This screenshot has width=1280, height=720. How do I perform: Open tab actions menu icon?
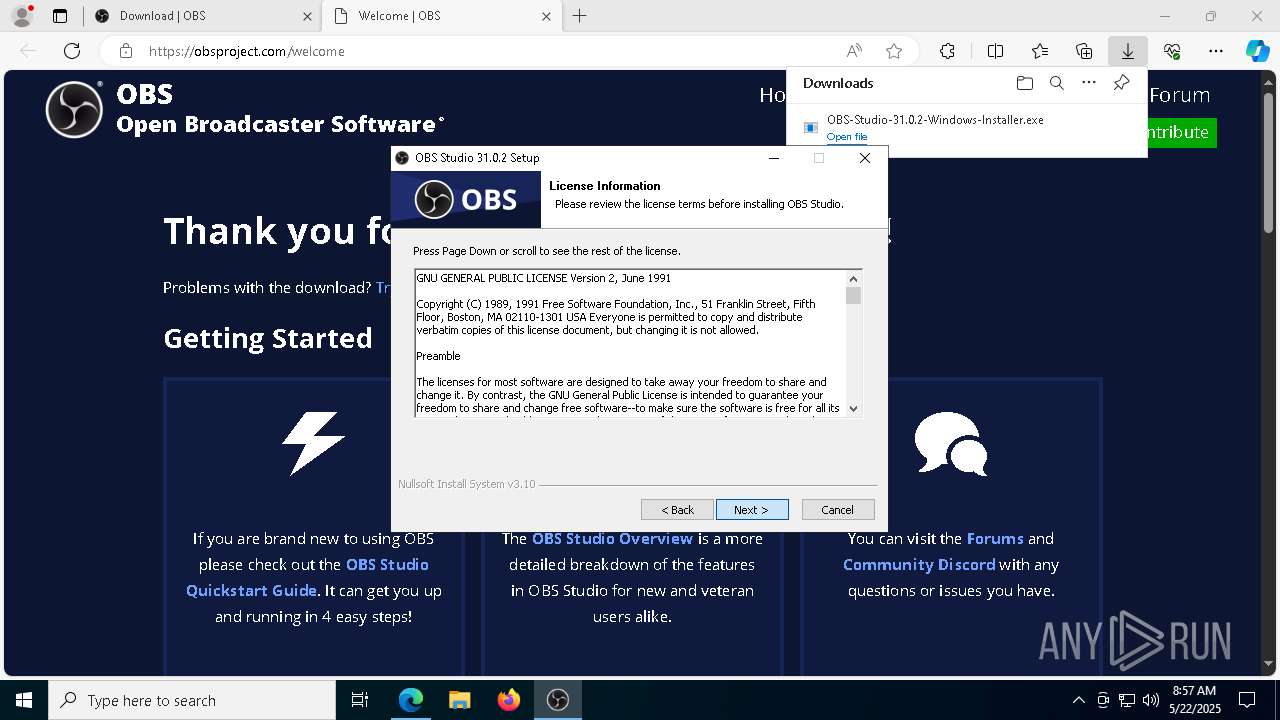60,16
